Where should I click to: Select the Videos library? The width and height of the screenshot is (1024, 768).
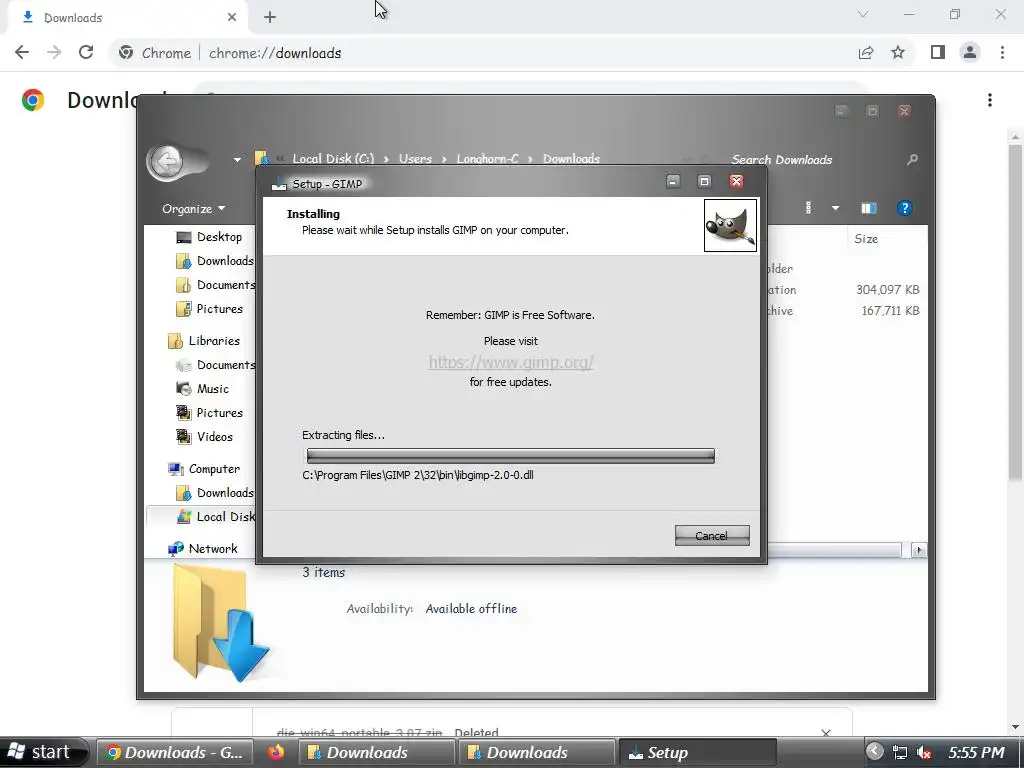204,436
